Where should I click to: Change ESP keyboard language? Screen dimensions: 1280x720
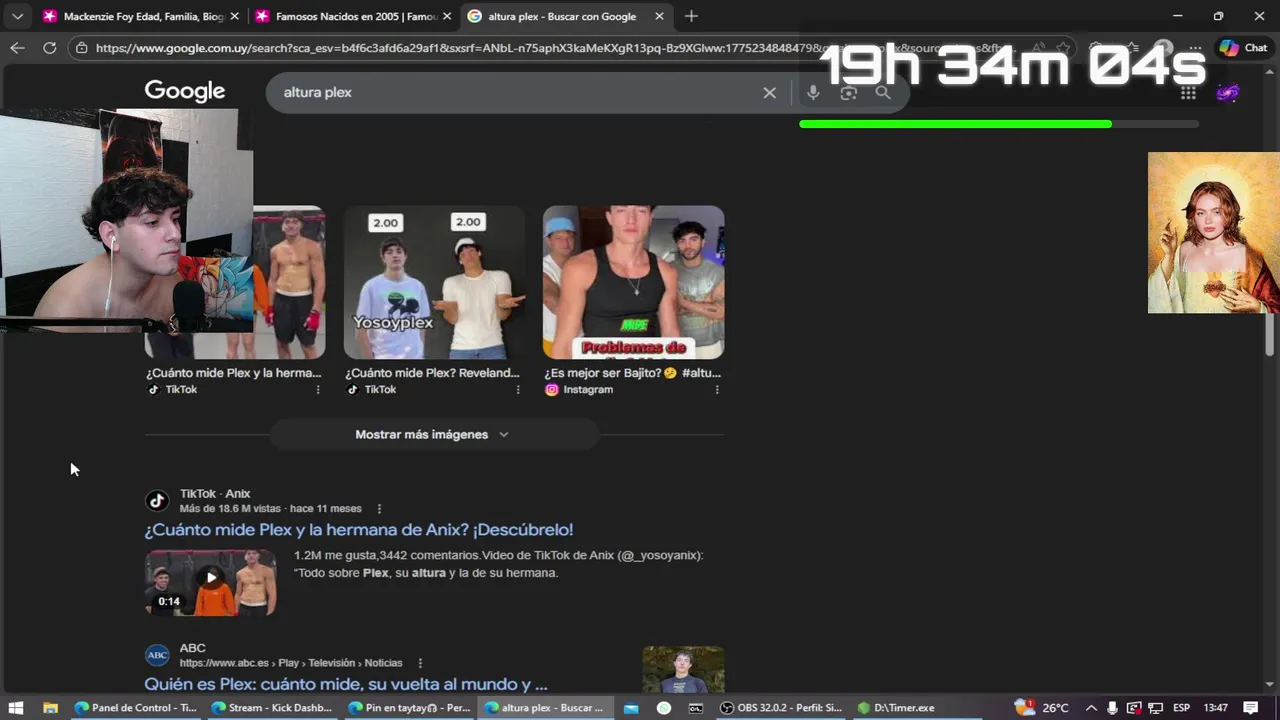1181,707
